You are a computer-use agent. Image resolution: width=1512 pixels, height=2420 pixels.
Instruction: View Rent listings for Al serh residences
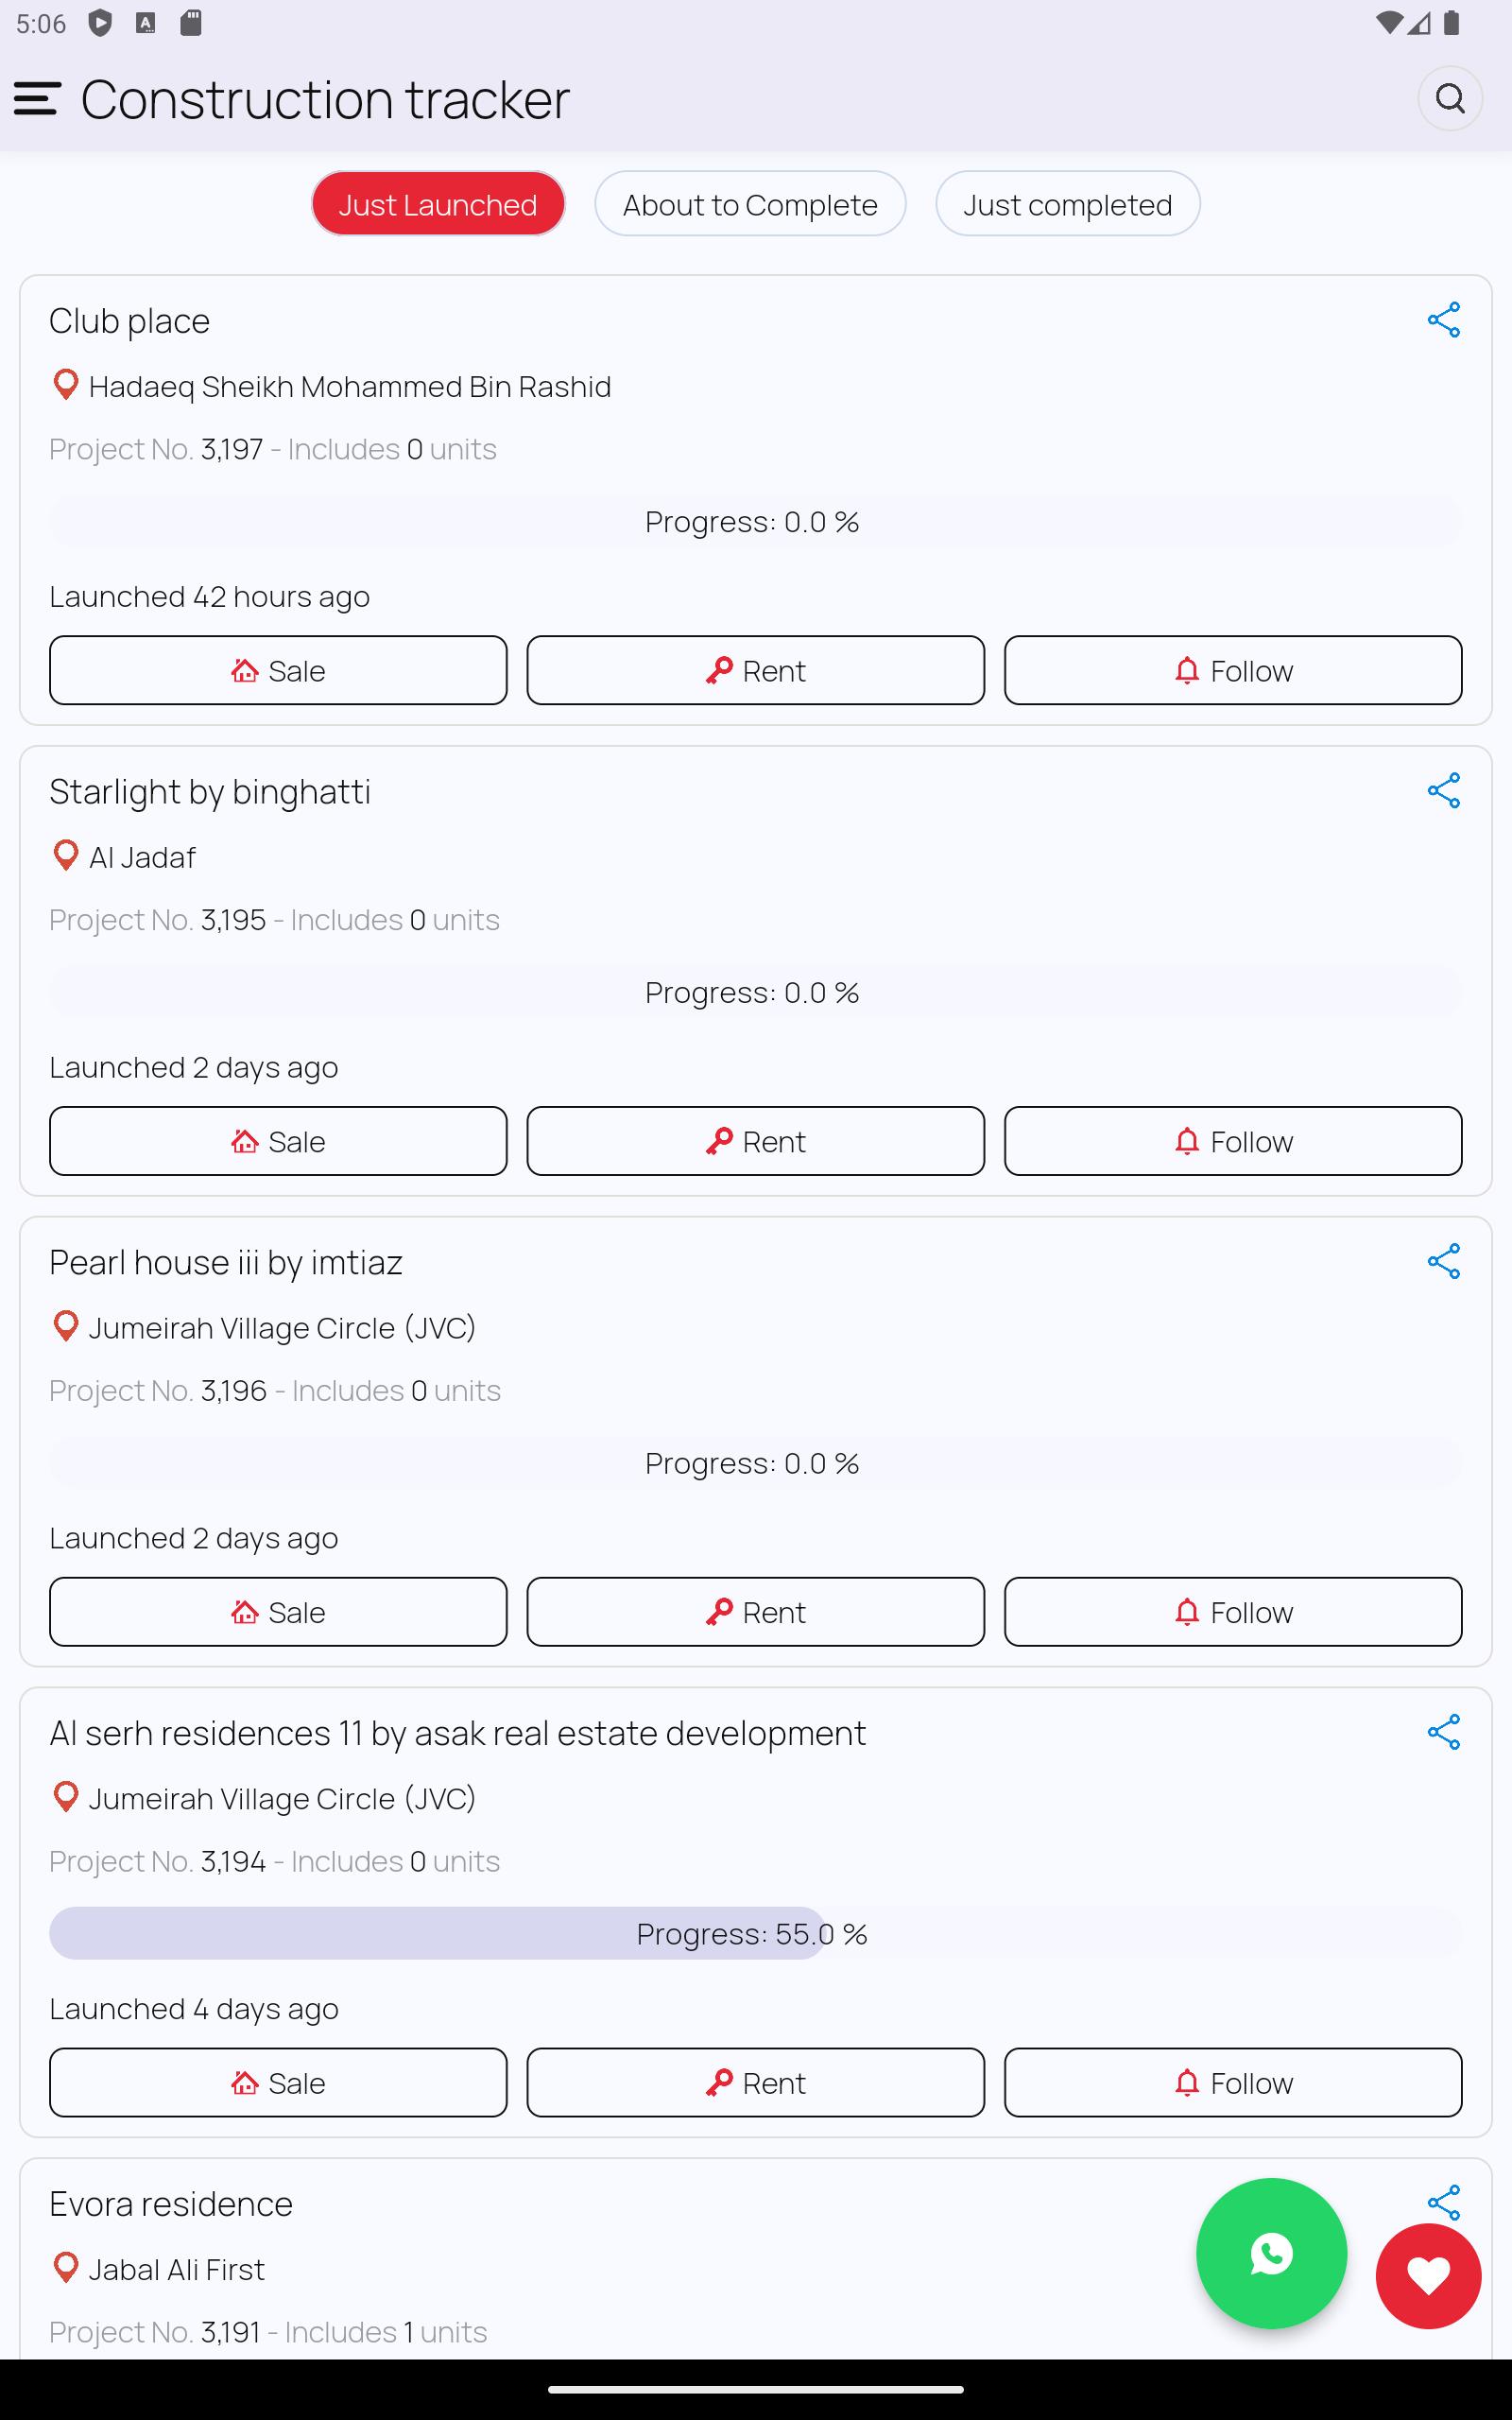pos(756,2082)
